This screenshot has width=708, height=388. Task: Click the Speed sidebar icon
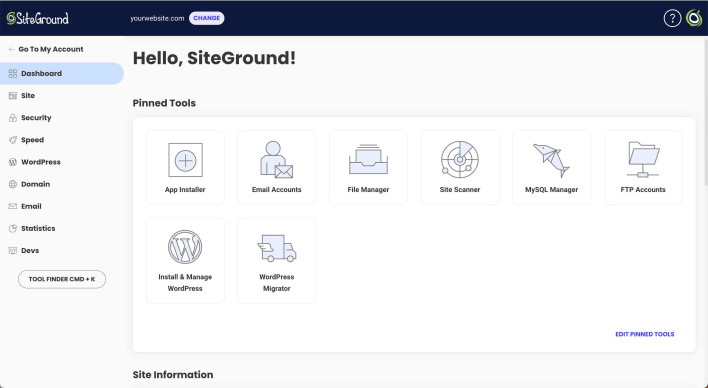point(13,140)
